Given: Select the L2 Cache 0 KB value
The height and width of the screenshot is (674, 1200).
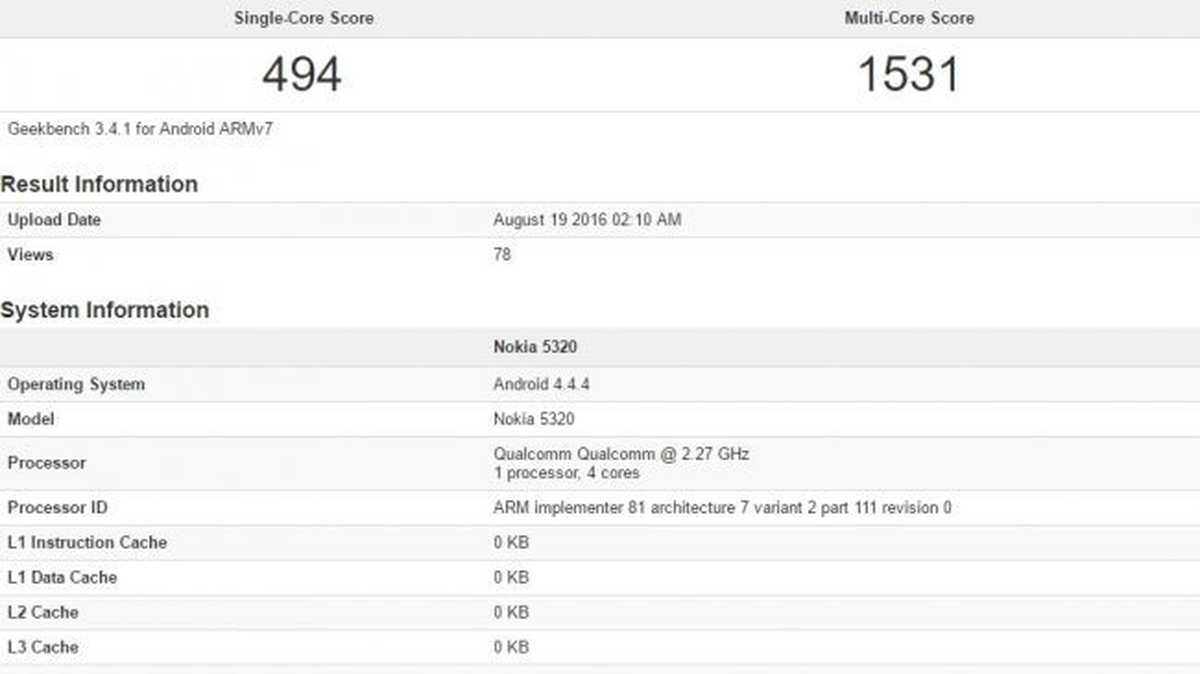Looking at the screenshot, I should click(x=511, y=613).
